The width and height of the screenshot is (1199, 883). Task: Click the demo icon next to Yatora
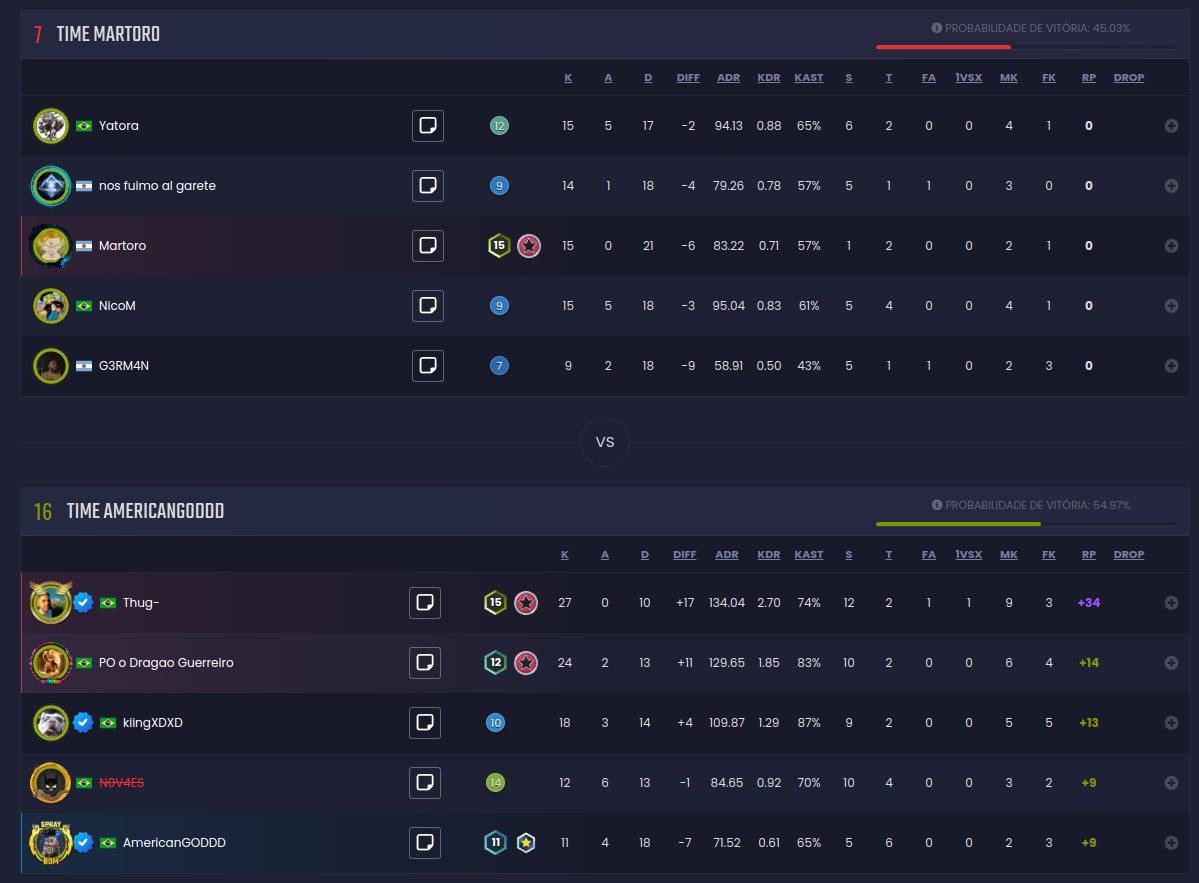(x=427, y=125)
